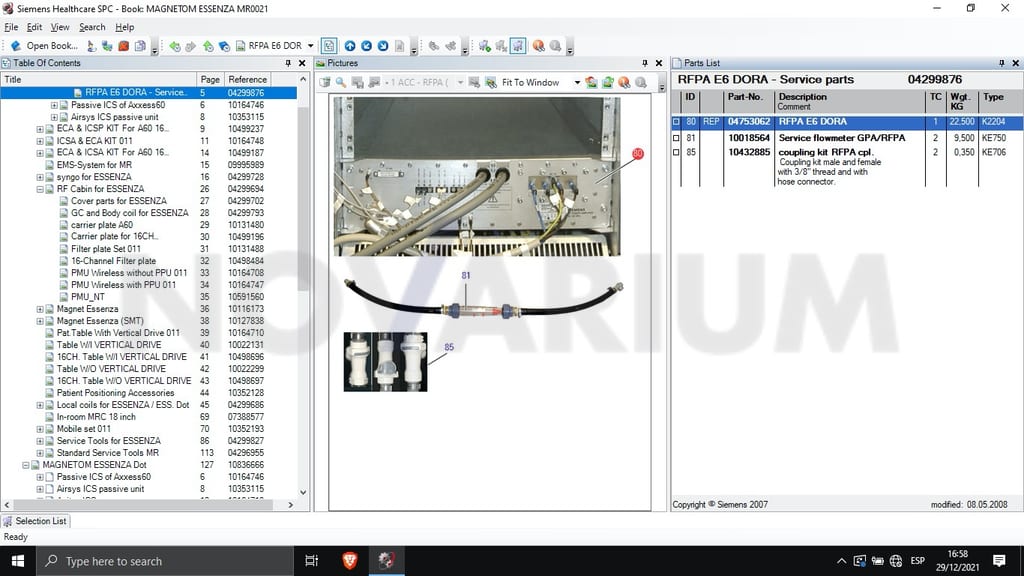1024x576 pixels.
Task: Click the green back navigation arrow
Action: pos(174,46)
